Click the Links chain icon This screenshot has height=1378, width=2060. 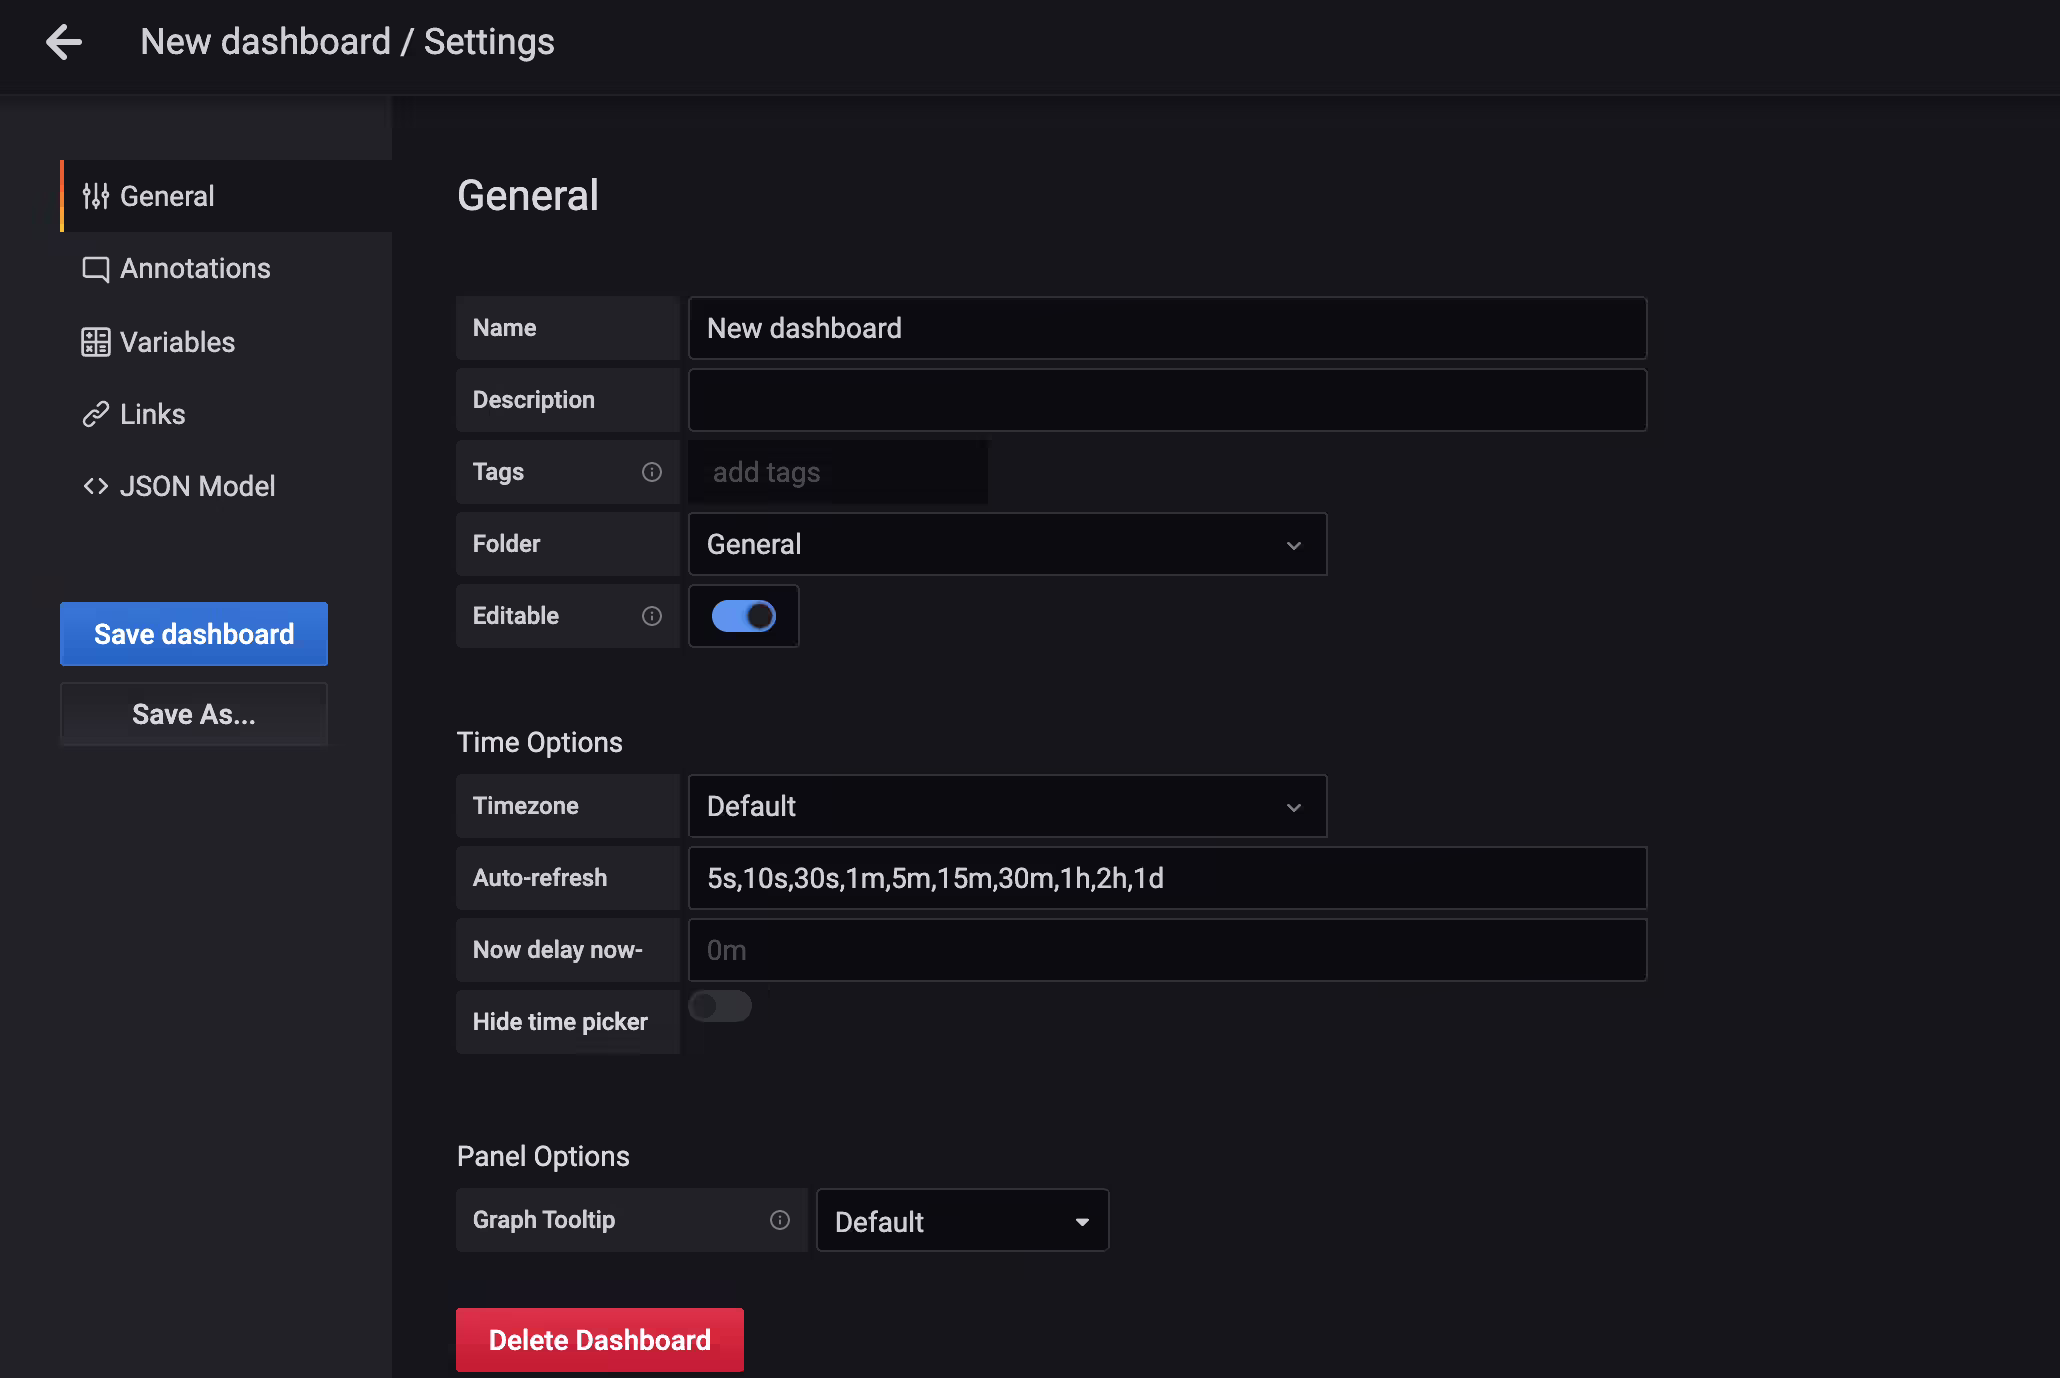96,414
